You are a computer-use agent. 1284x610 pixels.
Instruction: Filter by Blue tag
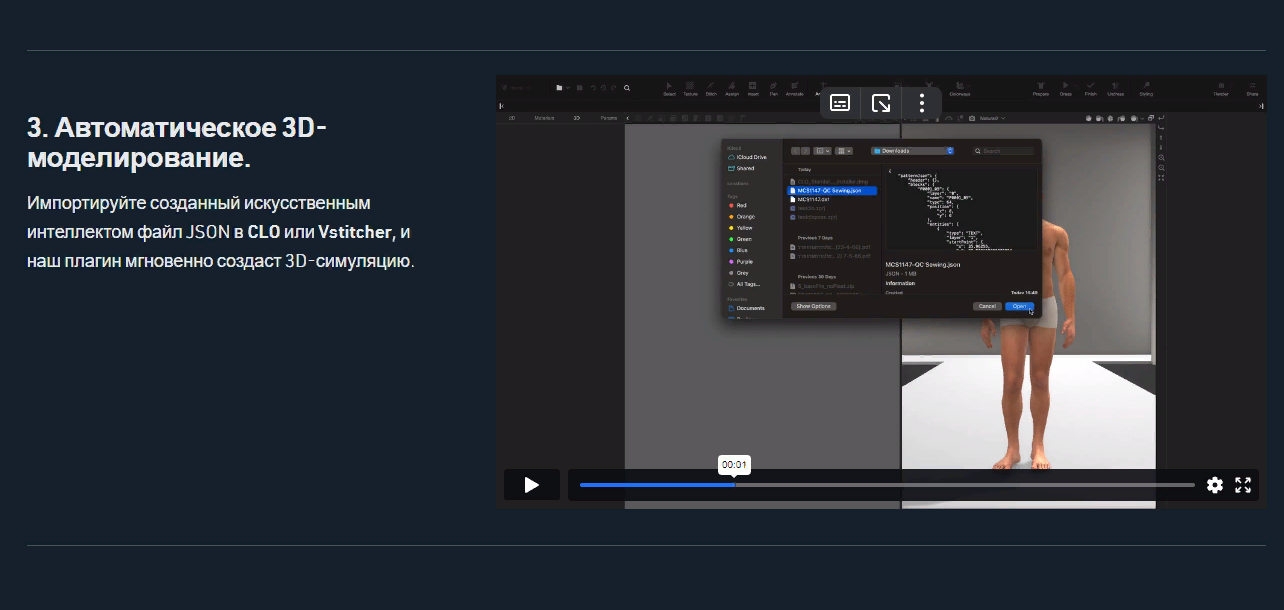coord(738,250)
